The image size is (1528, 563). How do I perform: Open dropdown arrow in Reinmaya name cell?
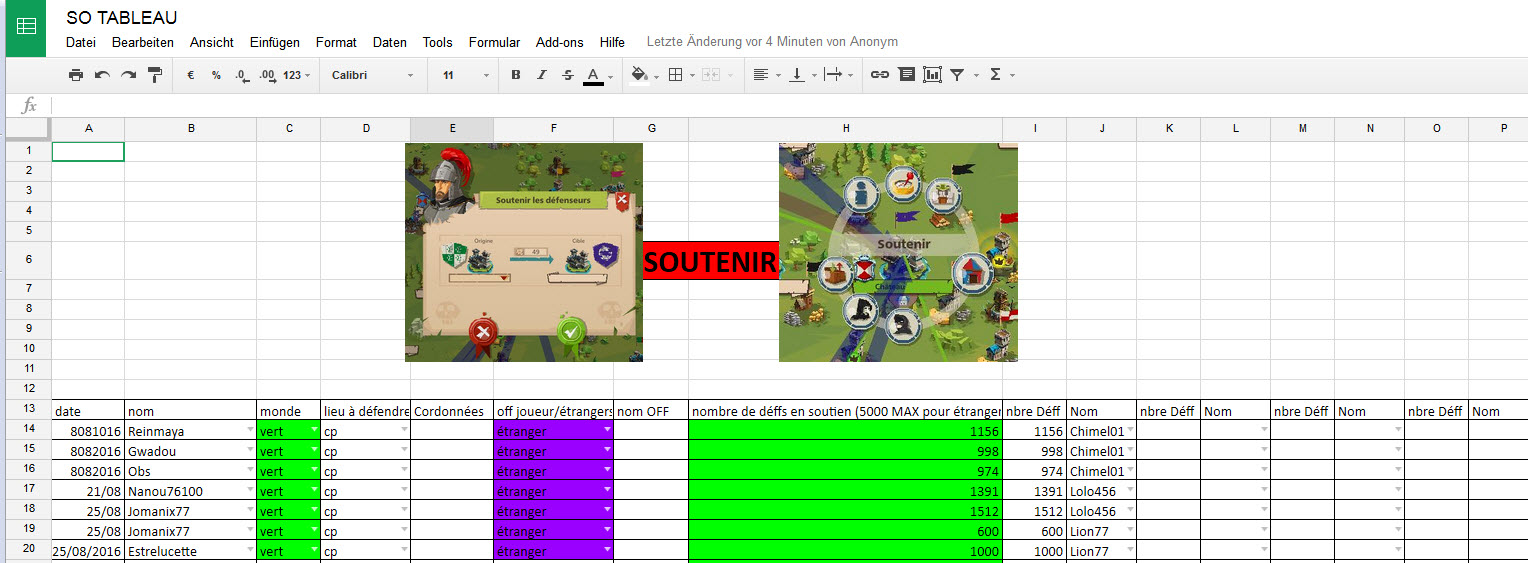pos(249,430)
